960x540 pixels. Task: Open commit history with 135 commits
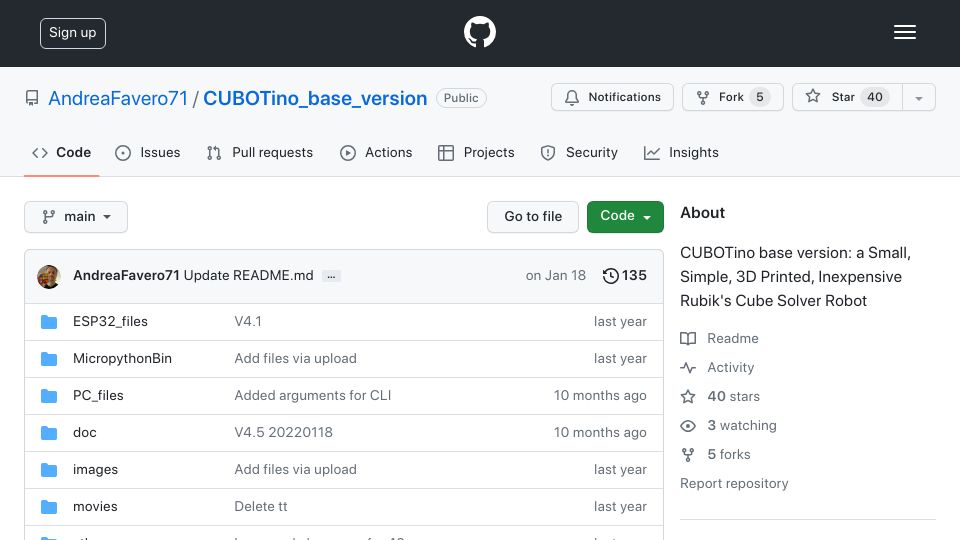click(x=624, y=276)
